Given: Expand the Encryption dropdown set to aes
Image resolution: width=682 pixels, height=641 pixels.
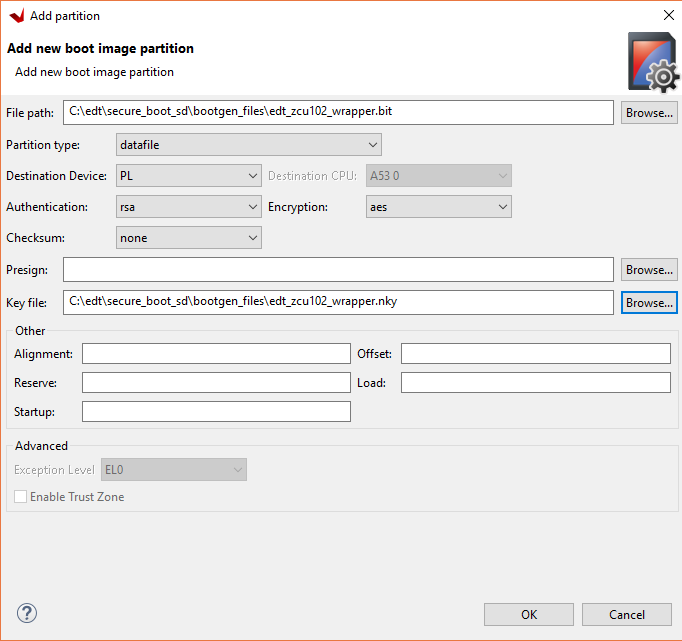Looking at the screenshot, I should pyautogui.click(x=439, y=207).
